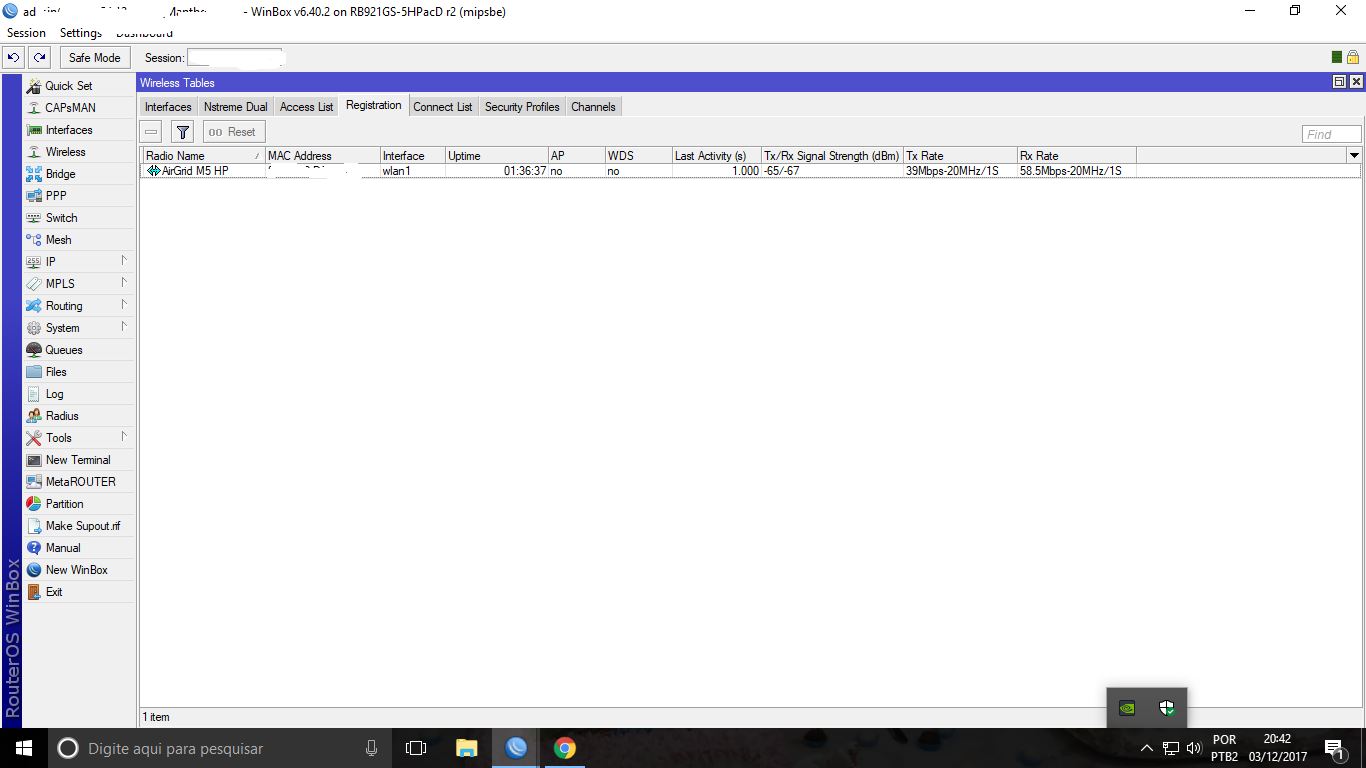This screenshot has width=1366, height=768.
Task: Show hidden system tray icons
Action: pyautogui.click(x=1147, y=748)
